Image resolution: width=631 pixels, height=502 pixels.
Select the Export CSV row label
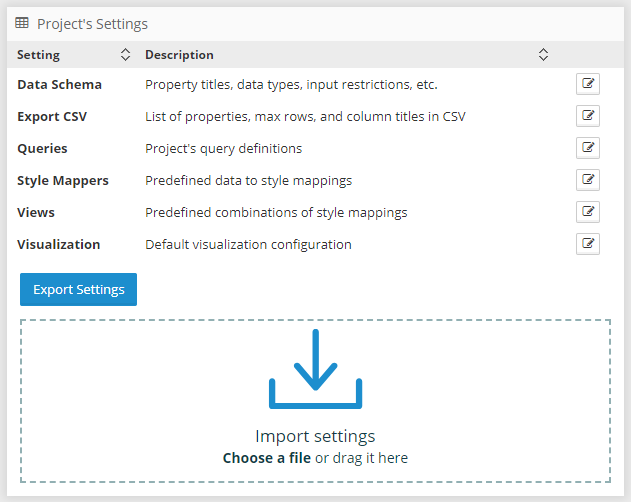(52, 117)
